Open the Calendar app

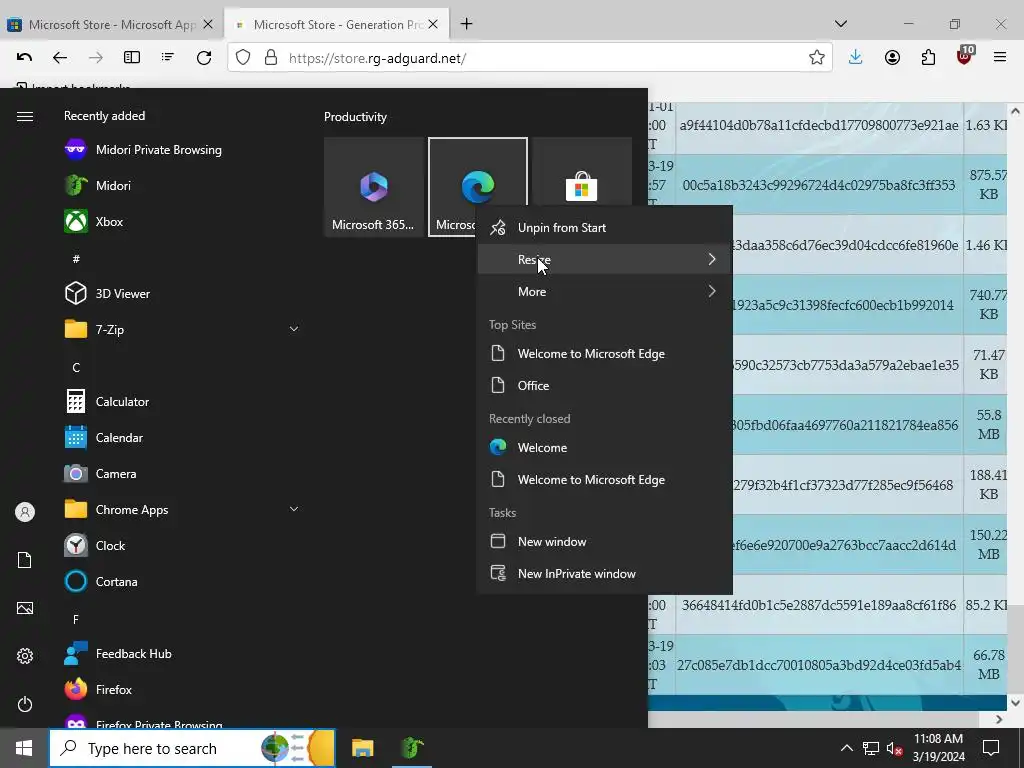(104, 438)
